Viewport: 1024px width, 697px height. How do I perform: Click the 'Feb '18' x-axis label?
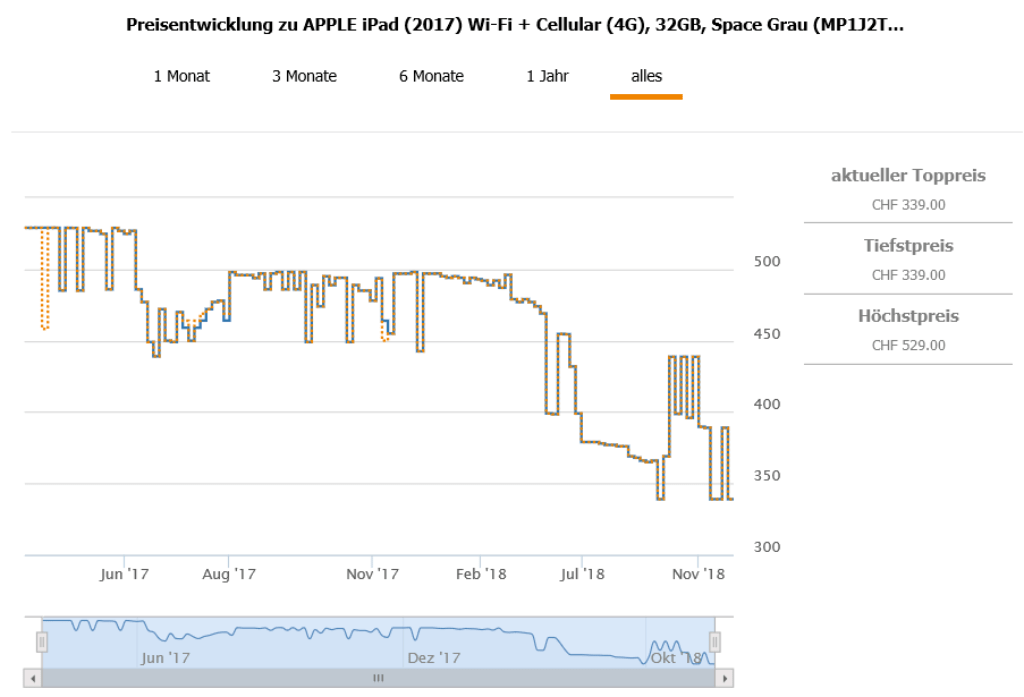(x=481, y=574)
